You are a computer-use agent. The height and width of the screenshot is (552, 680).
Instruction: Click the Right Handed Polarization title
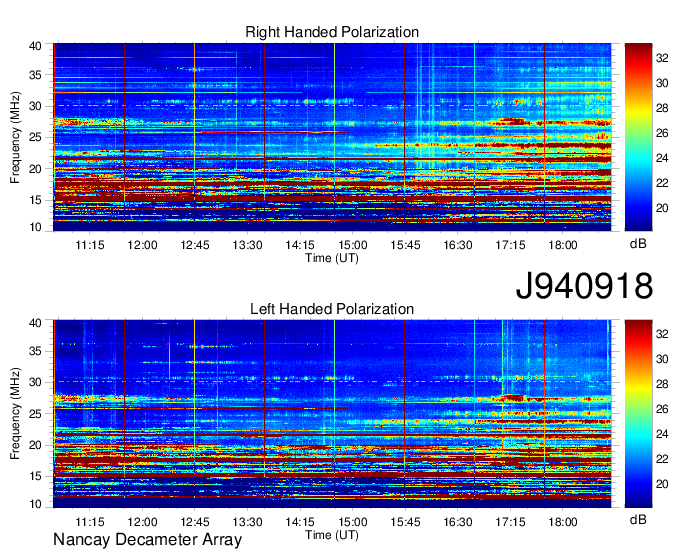tap(332, 32)
